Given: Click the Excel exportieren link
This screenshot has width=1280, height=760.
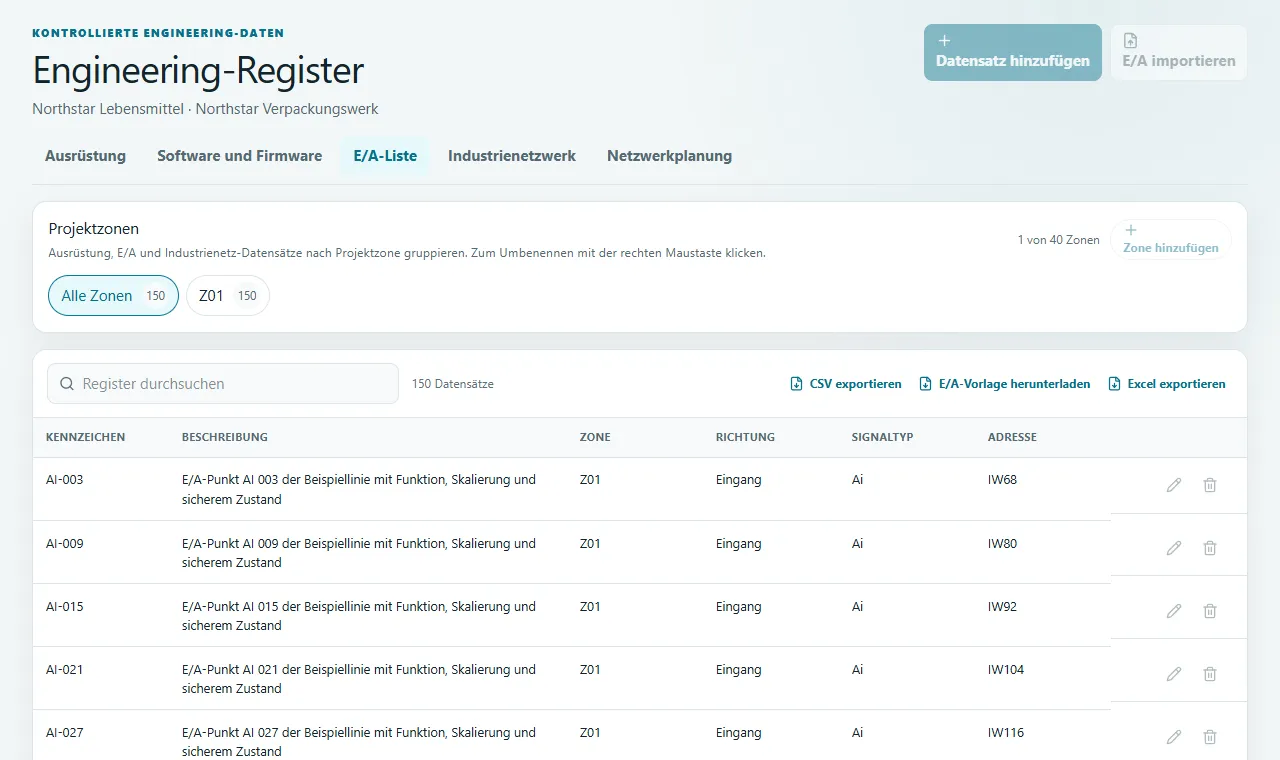Looking at the screenshot, I should pyautogui.click(x=1167, y=384).
